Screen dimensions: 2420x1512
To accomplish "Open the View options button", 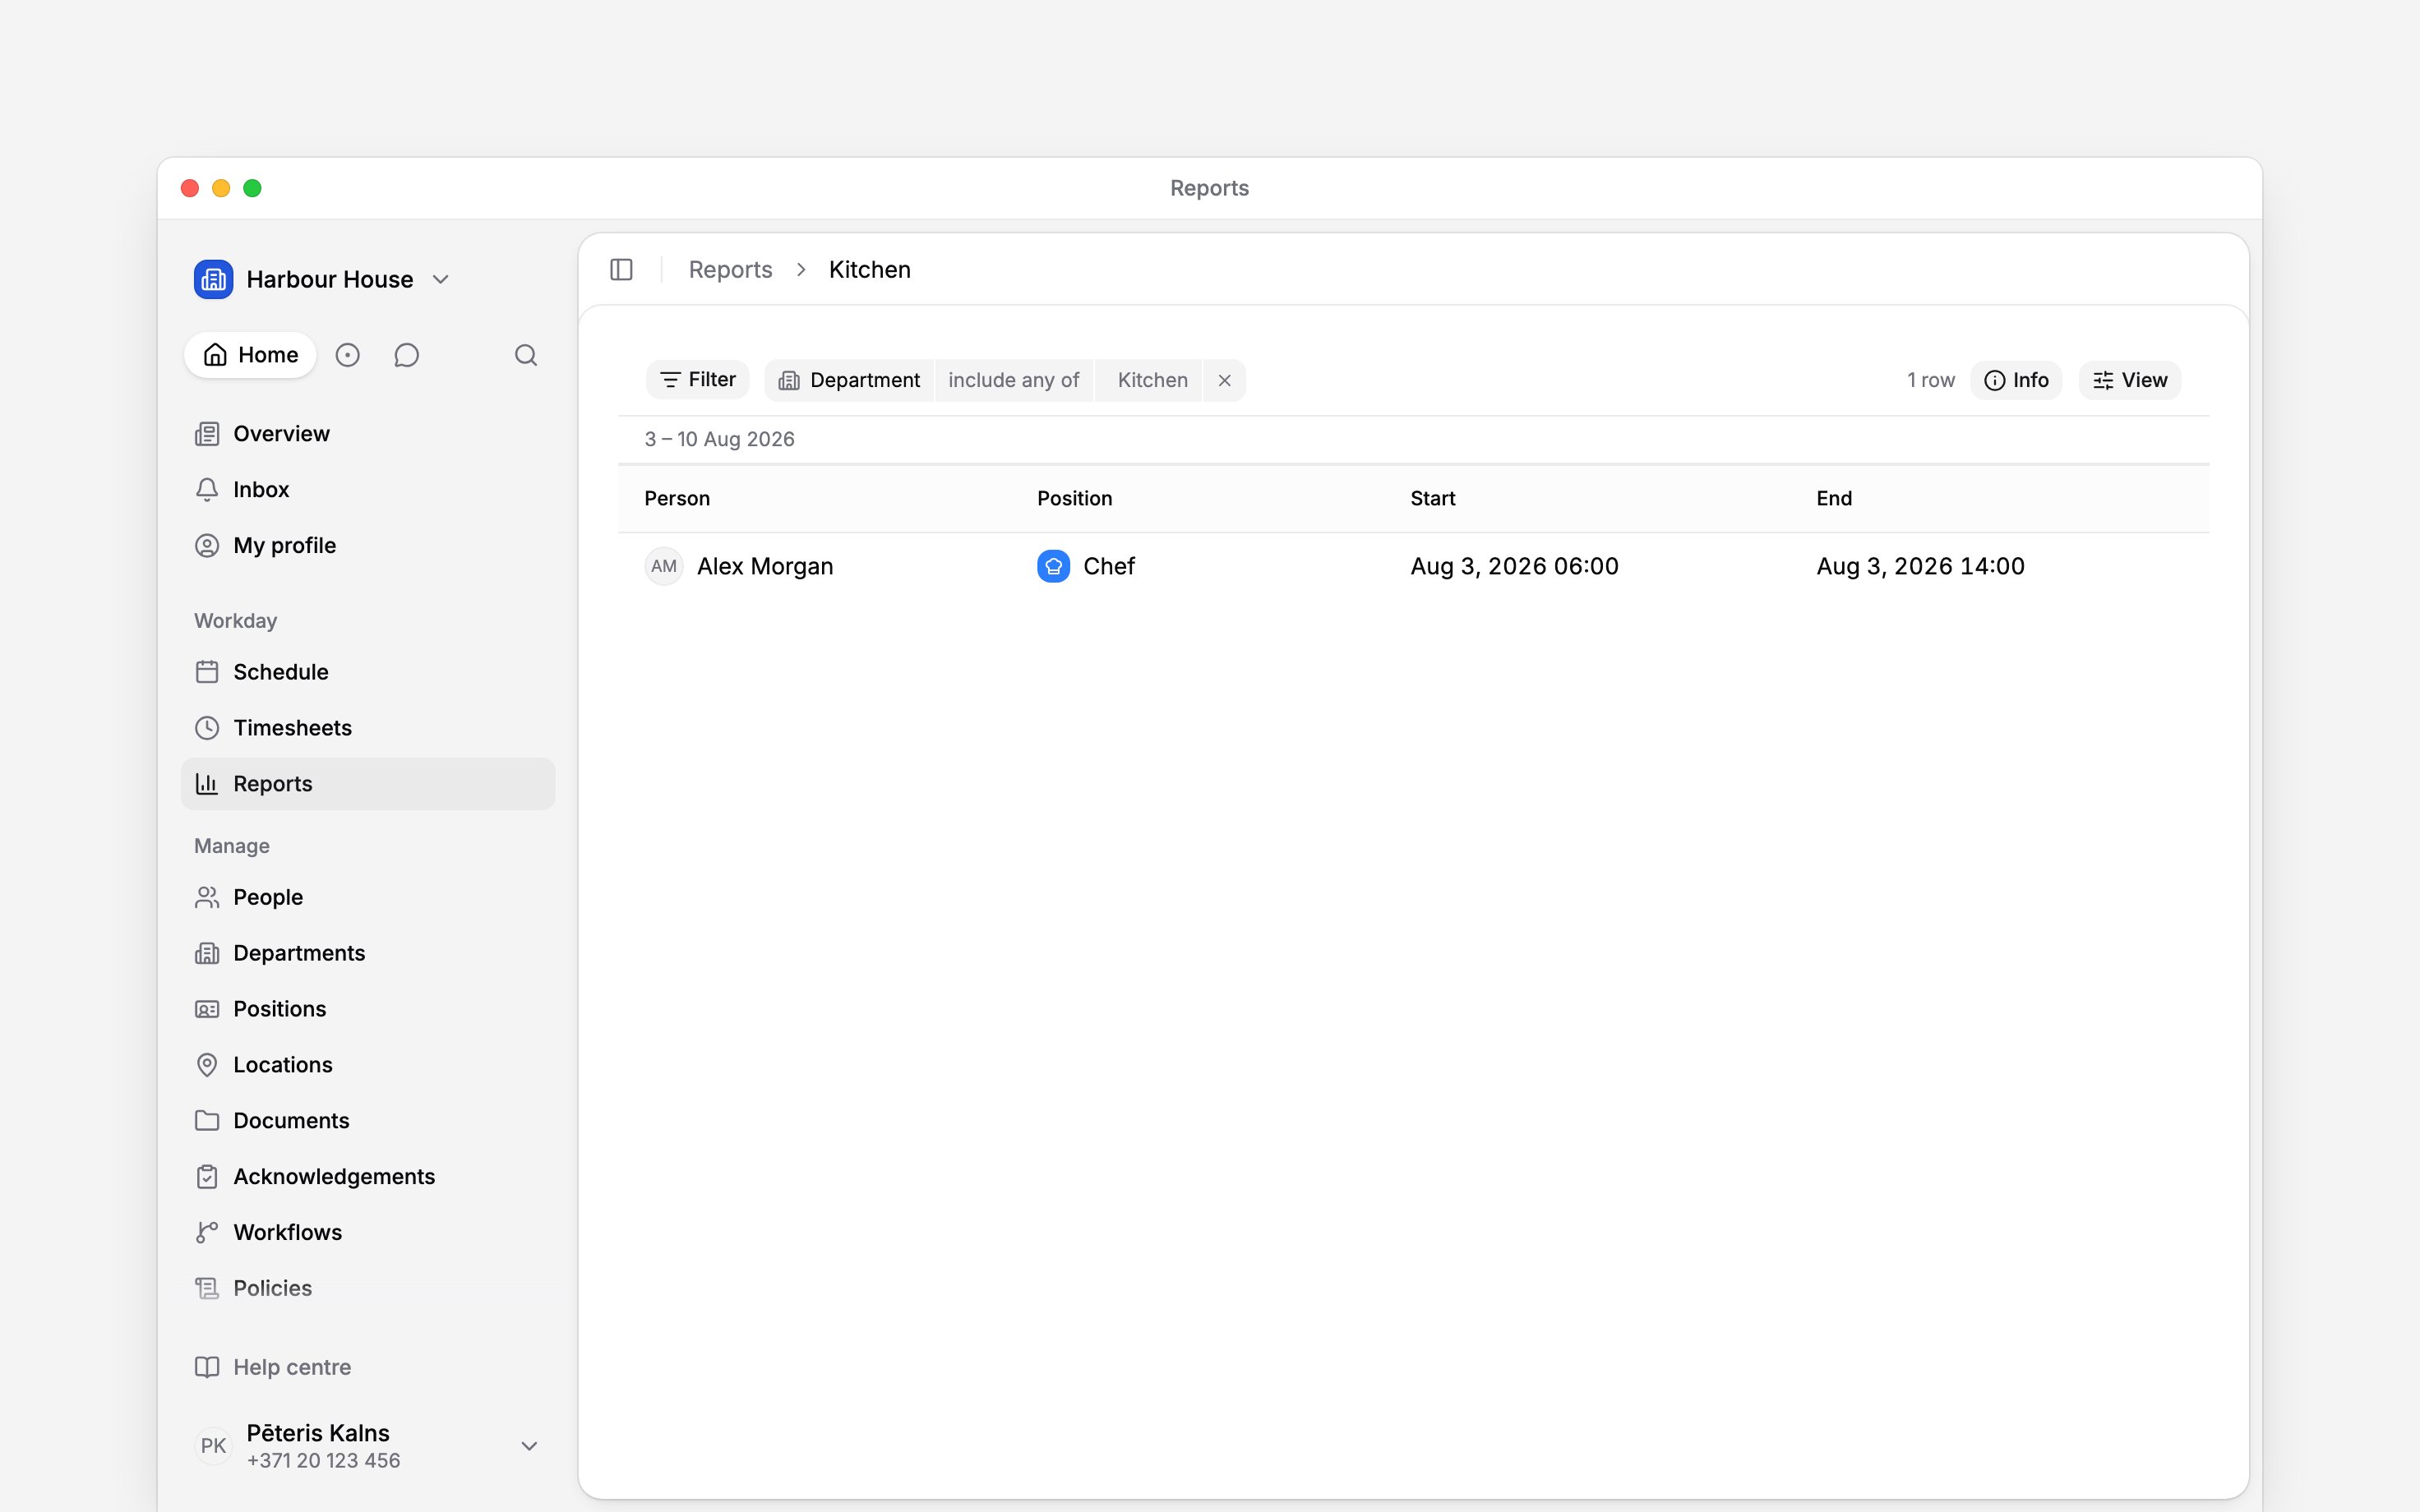I will tap(2130, 380).
